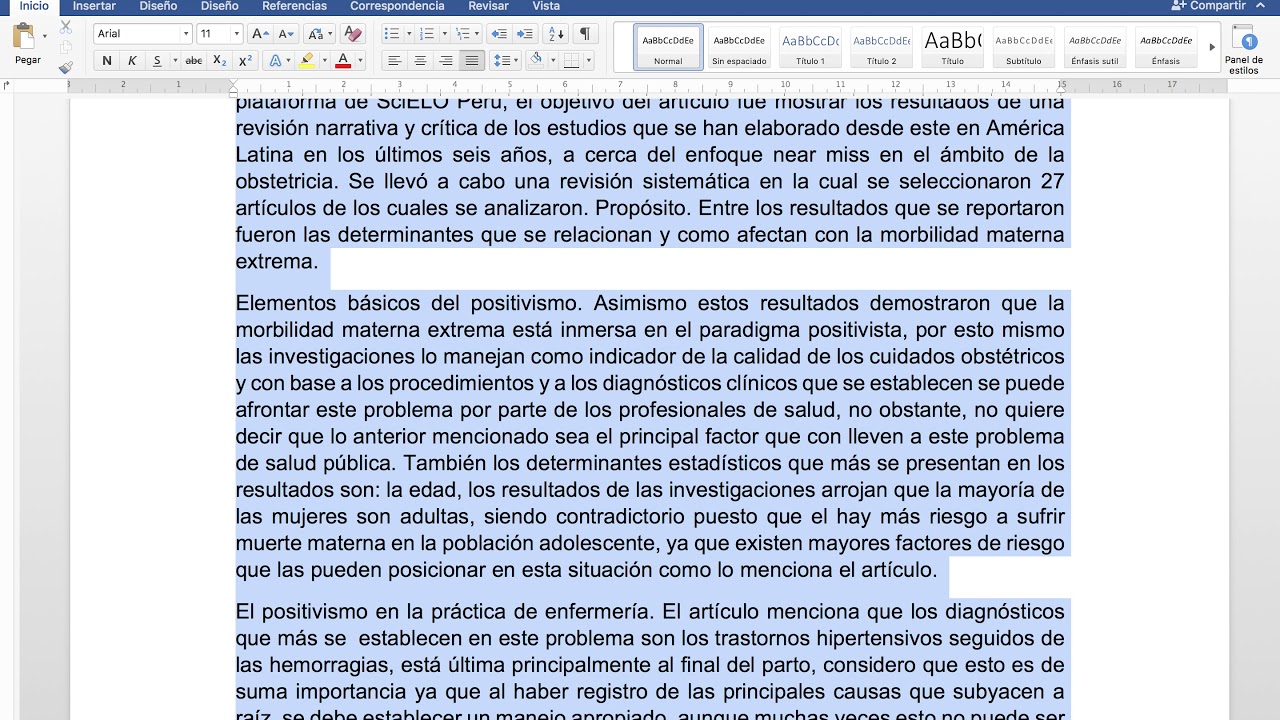The width and height of the screenshot is (1280, 720).
Task: Open the Insertar tab
Action: point(94,6)
